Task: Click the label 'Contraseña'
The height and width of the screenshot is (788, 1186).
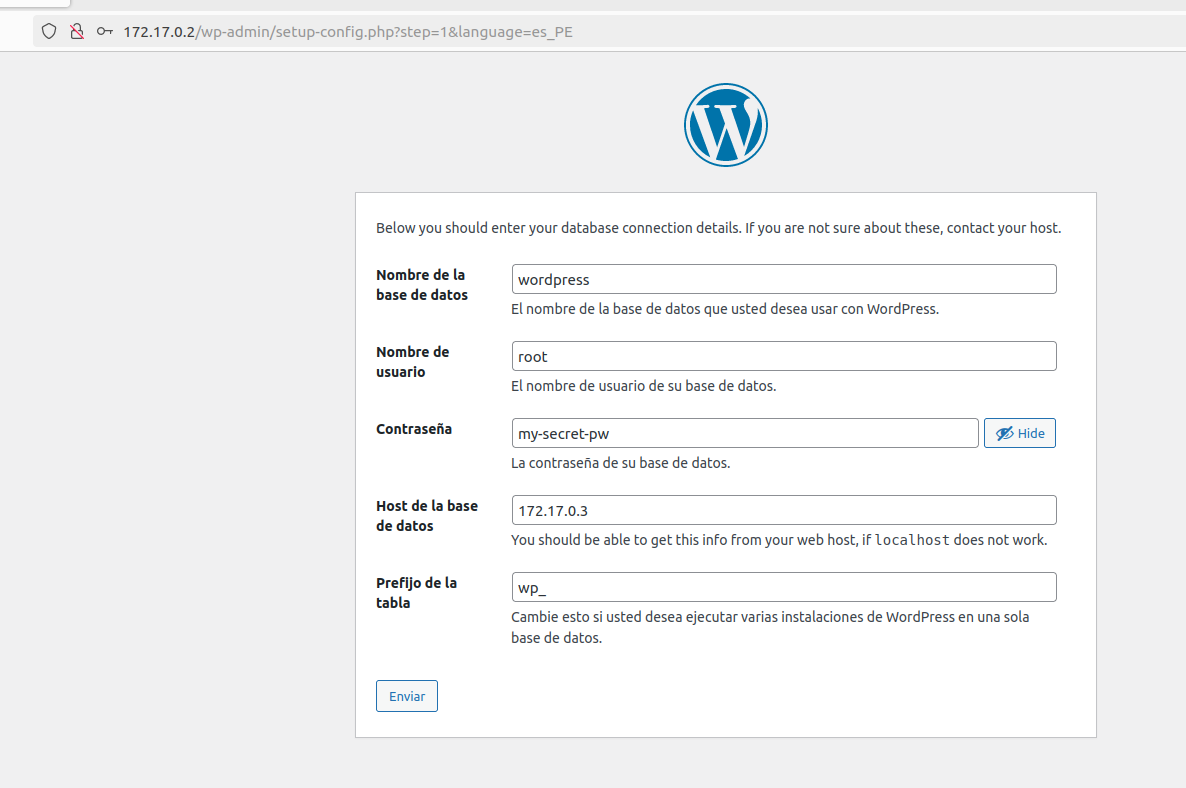Action: [414, 429]
